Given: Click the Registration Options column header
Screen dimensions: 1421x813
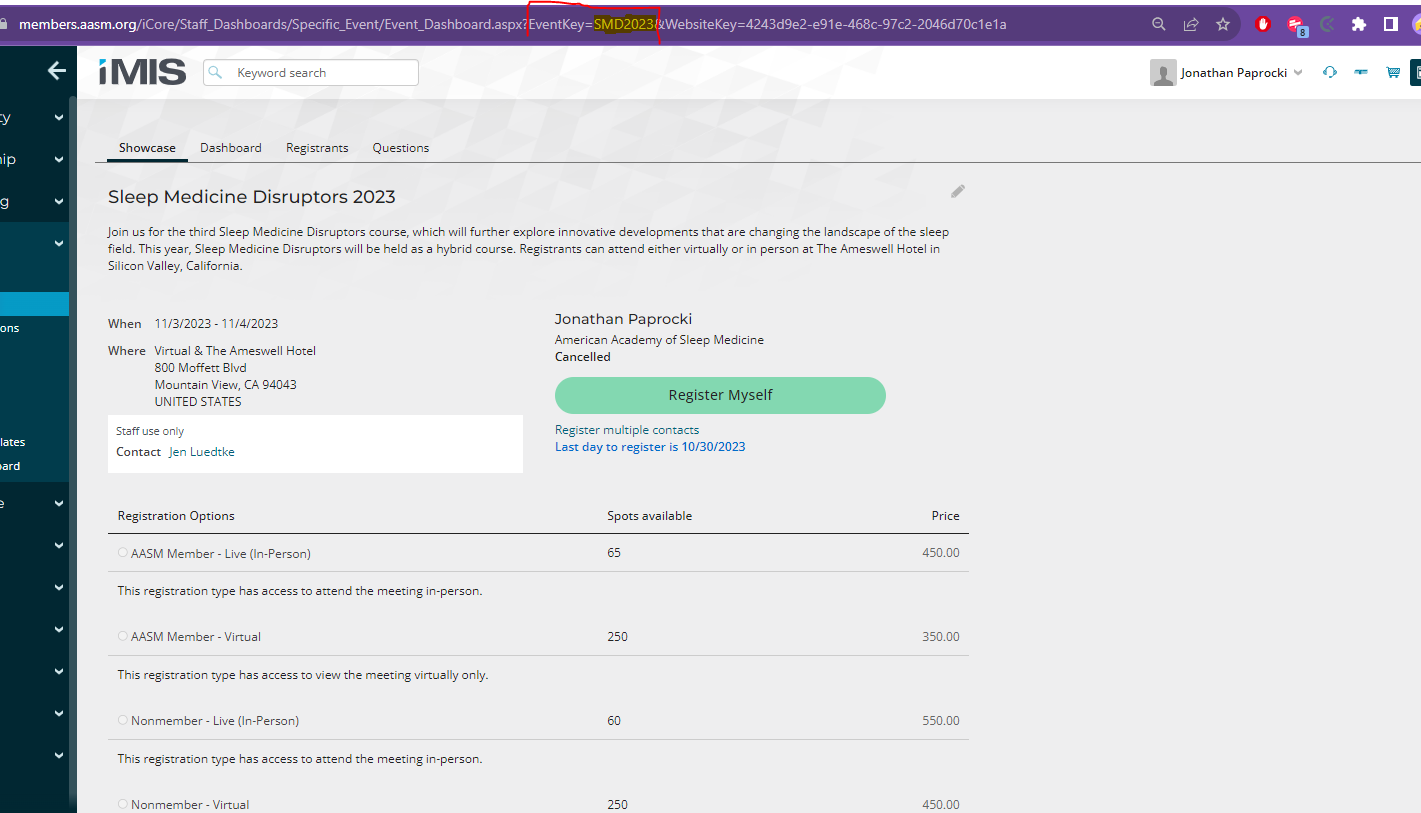Looking at the screenshot, I should [176, 516].
